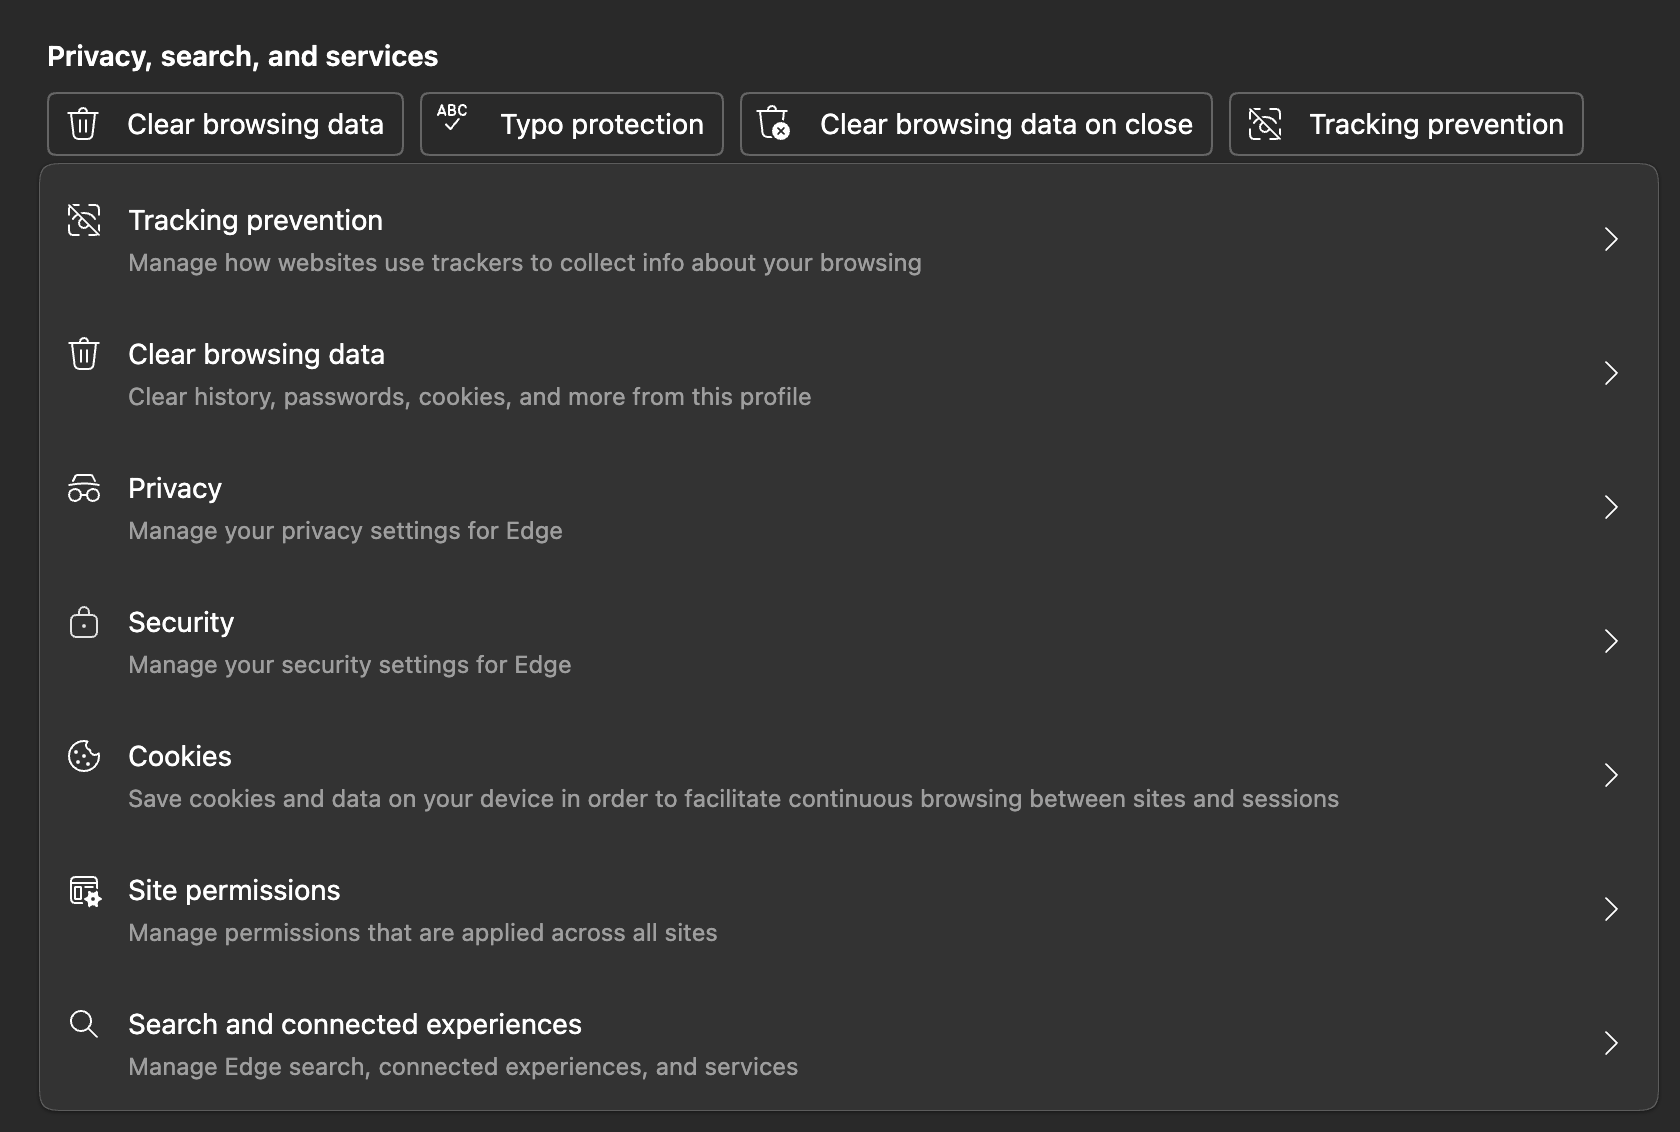Click the chevron on the Security row

pos(1610,641)
